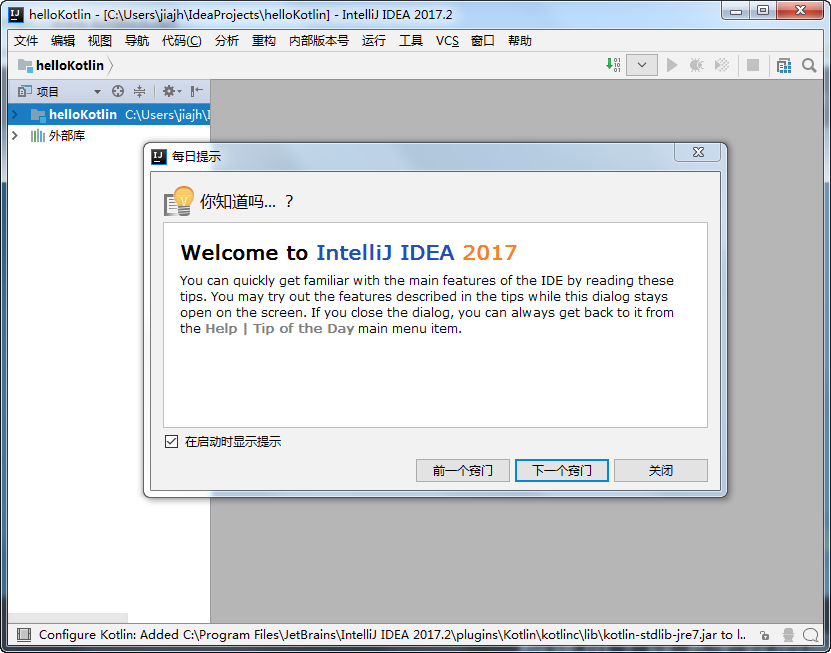Image resolution: width=831 pixels, height=653 pixels.
Task: Click the Help | Tip of the Day text
Action: [279, 328]
